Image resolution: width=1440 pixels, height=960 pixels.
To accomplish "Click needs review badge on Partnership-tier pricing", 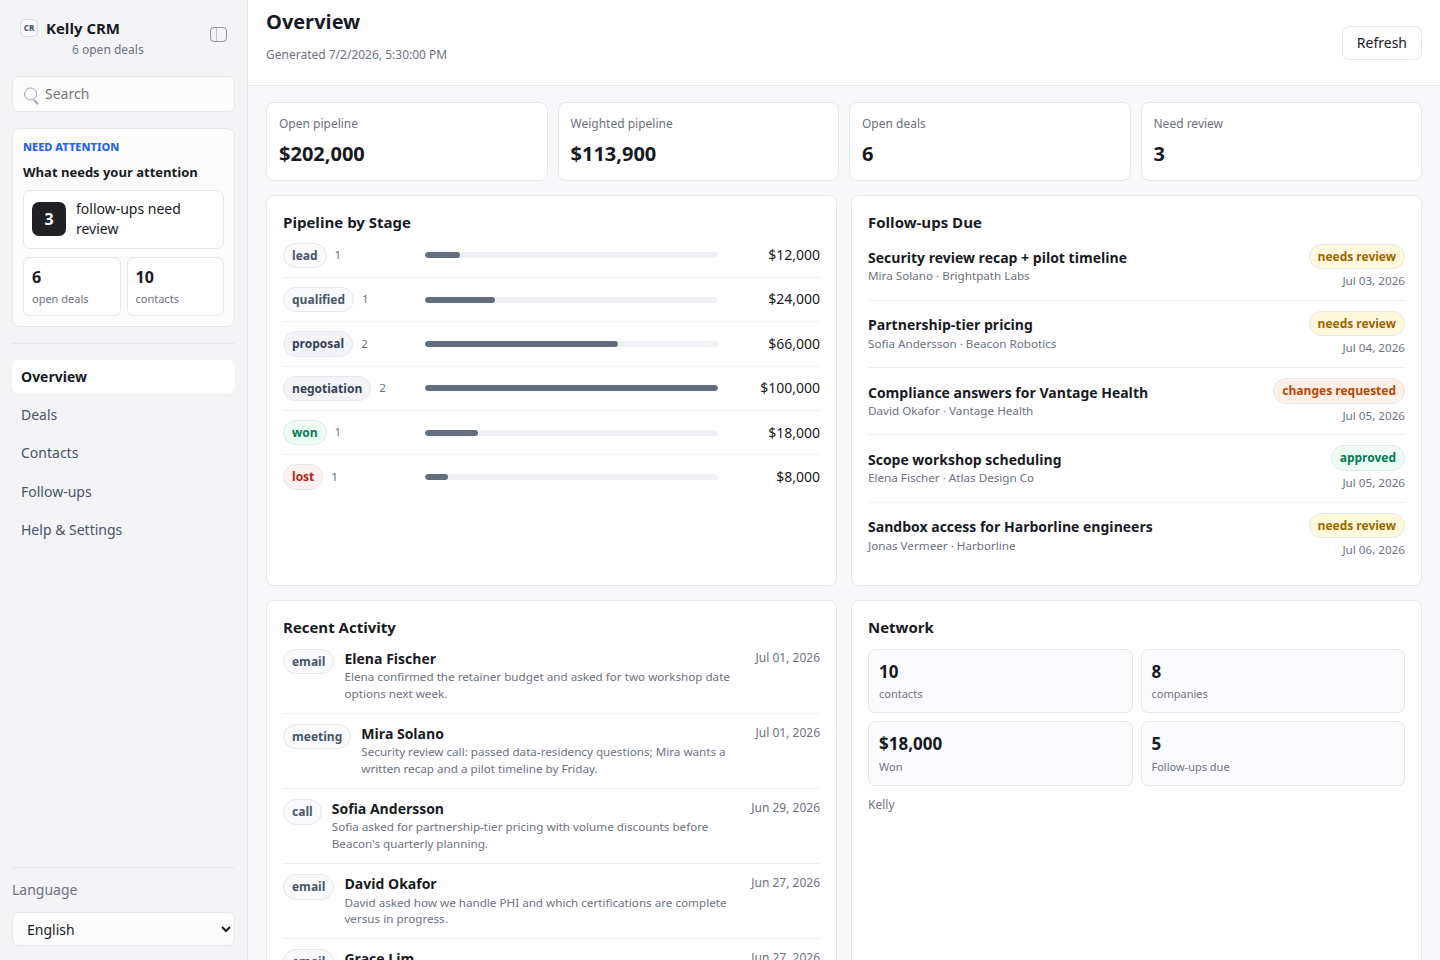I will pyautogui.click(x=1356, y=324).
